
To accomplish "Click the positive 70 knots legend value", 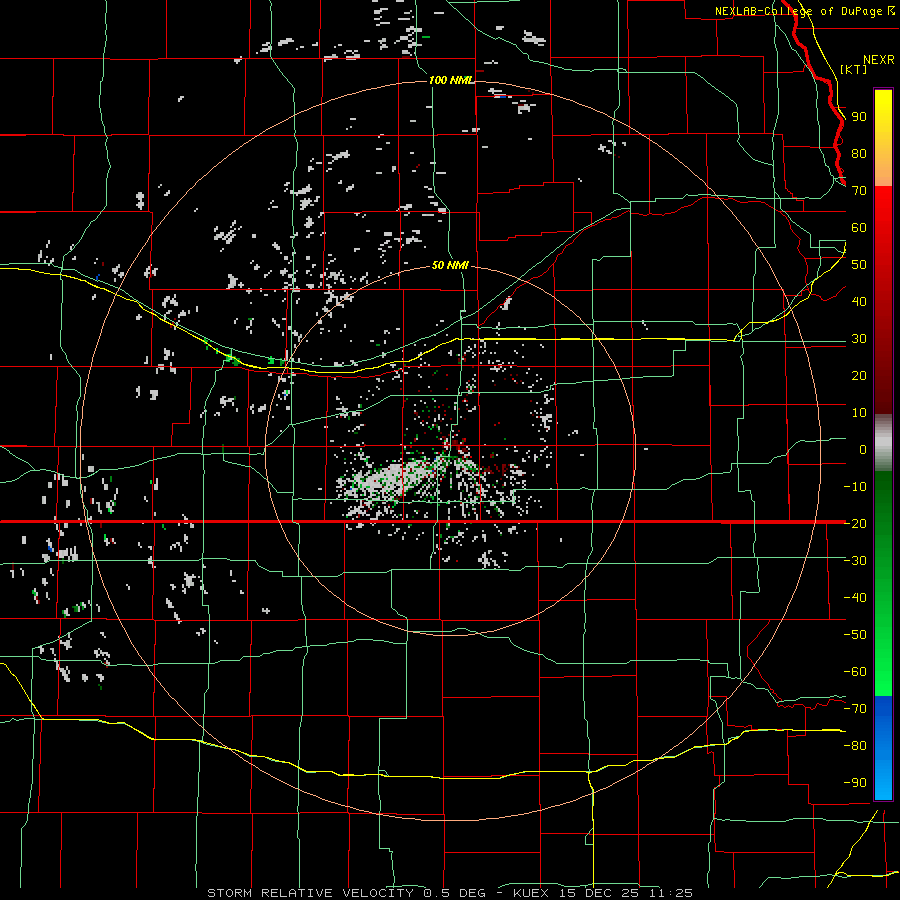I will [859, 191].
